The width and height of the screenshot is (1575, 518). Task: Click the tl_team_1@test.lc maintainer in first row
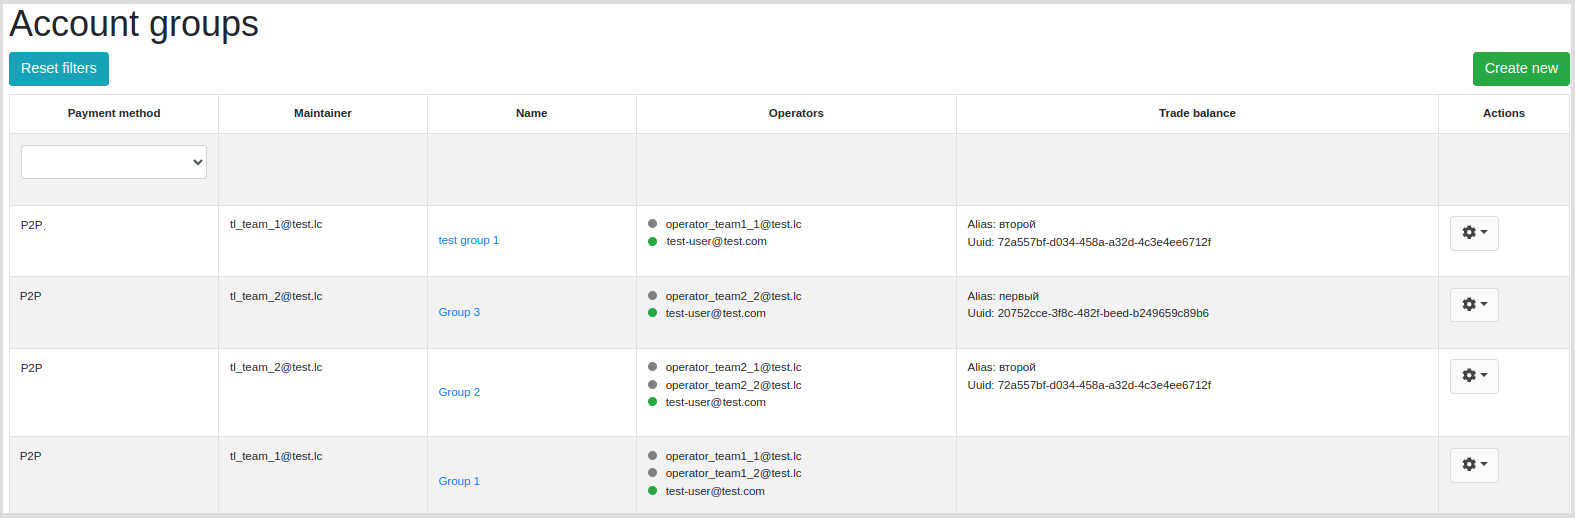(x=276, y=224)
